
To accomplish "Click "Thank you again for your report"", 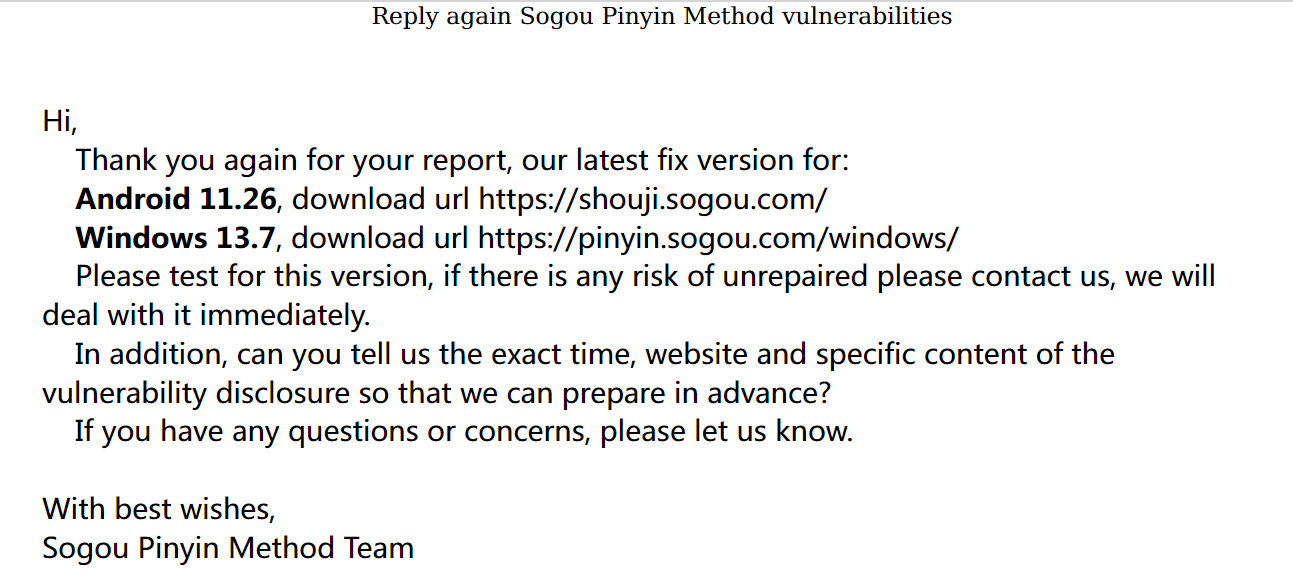I will coord(294,160).
